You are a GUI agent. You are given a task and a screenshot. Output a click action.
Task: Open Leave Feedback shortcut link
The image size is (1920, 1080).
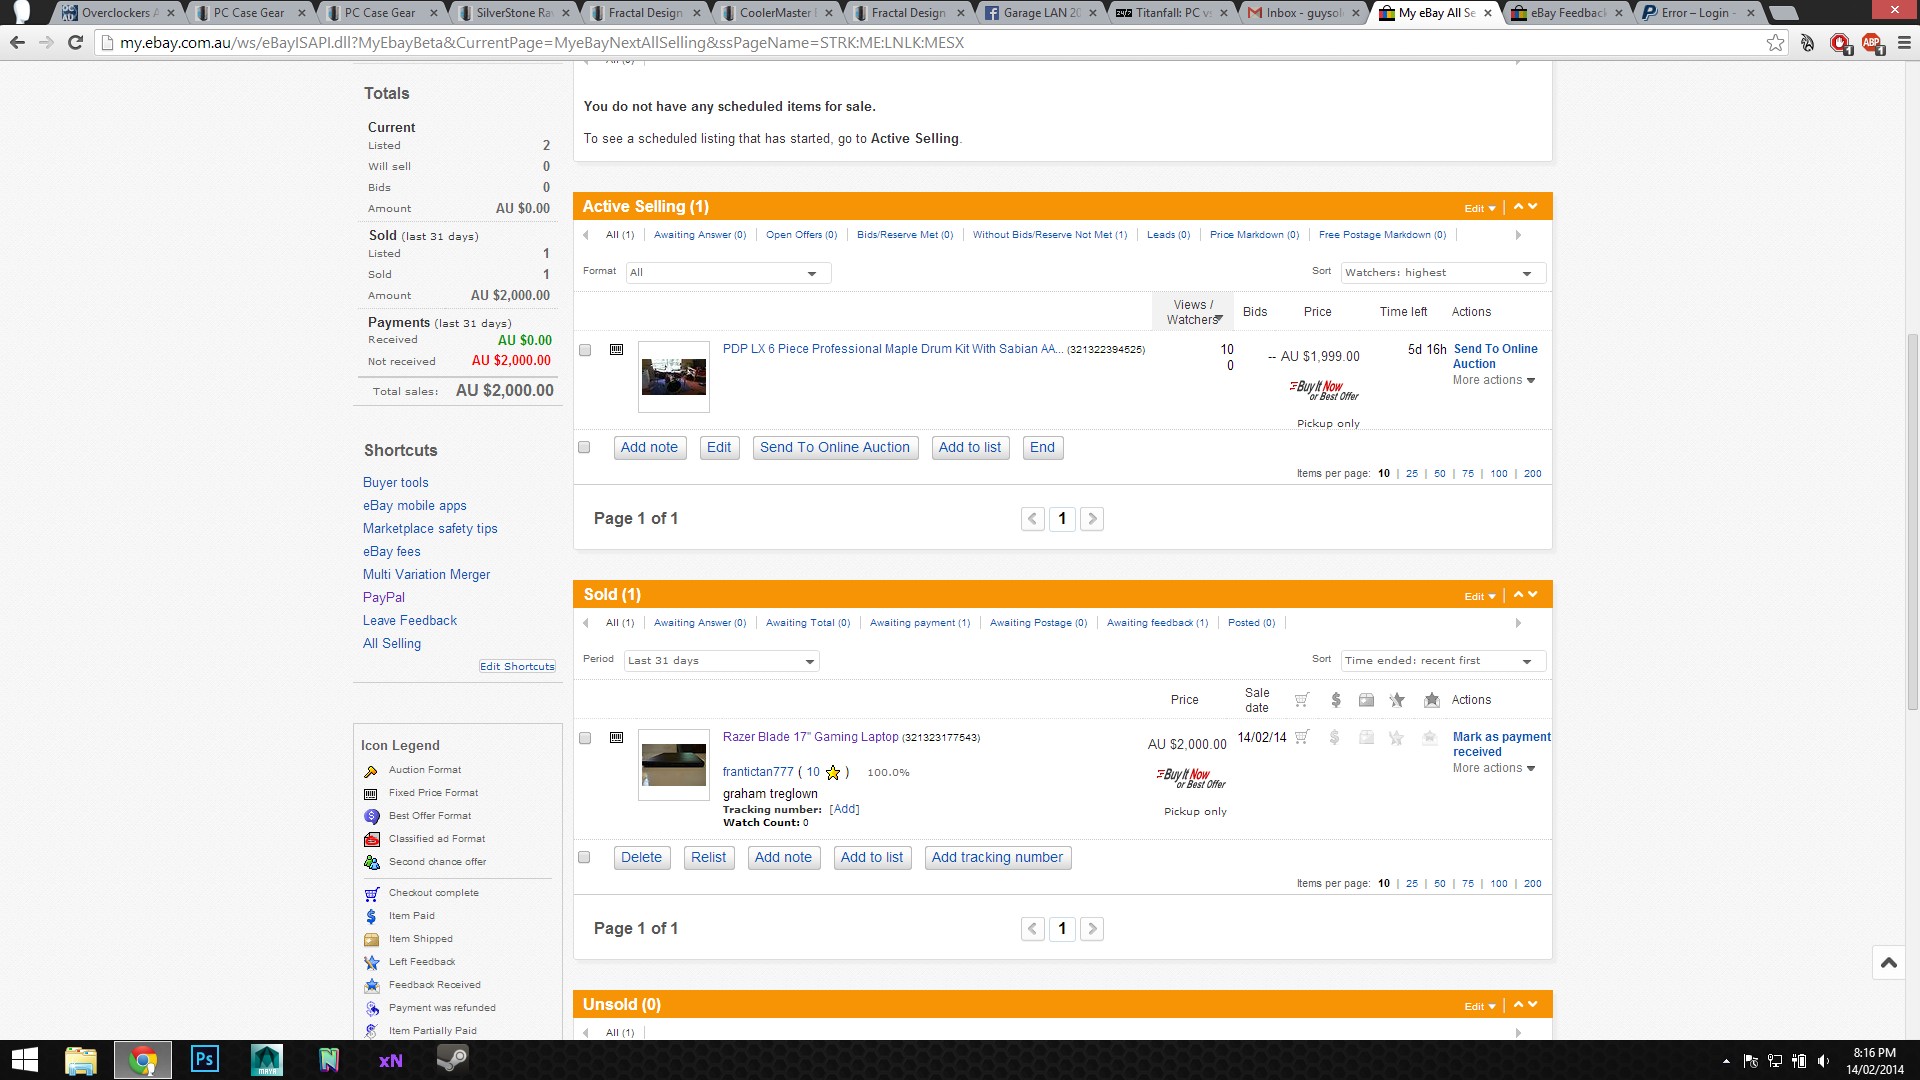409,620
